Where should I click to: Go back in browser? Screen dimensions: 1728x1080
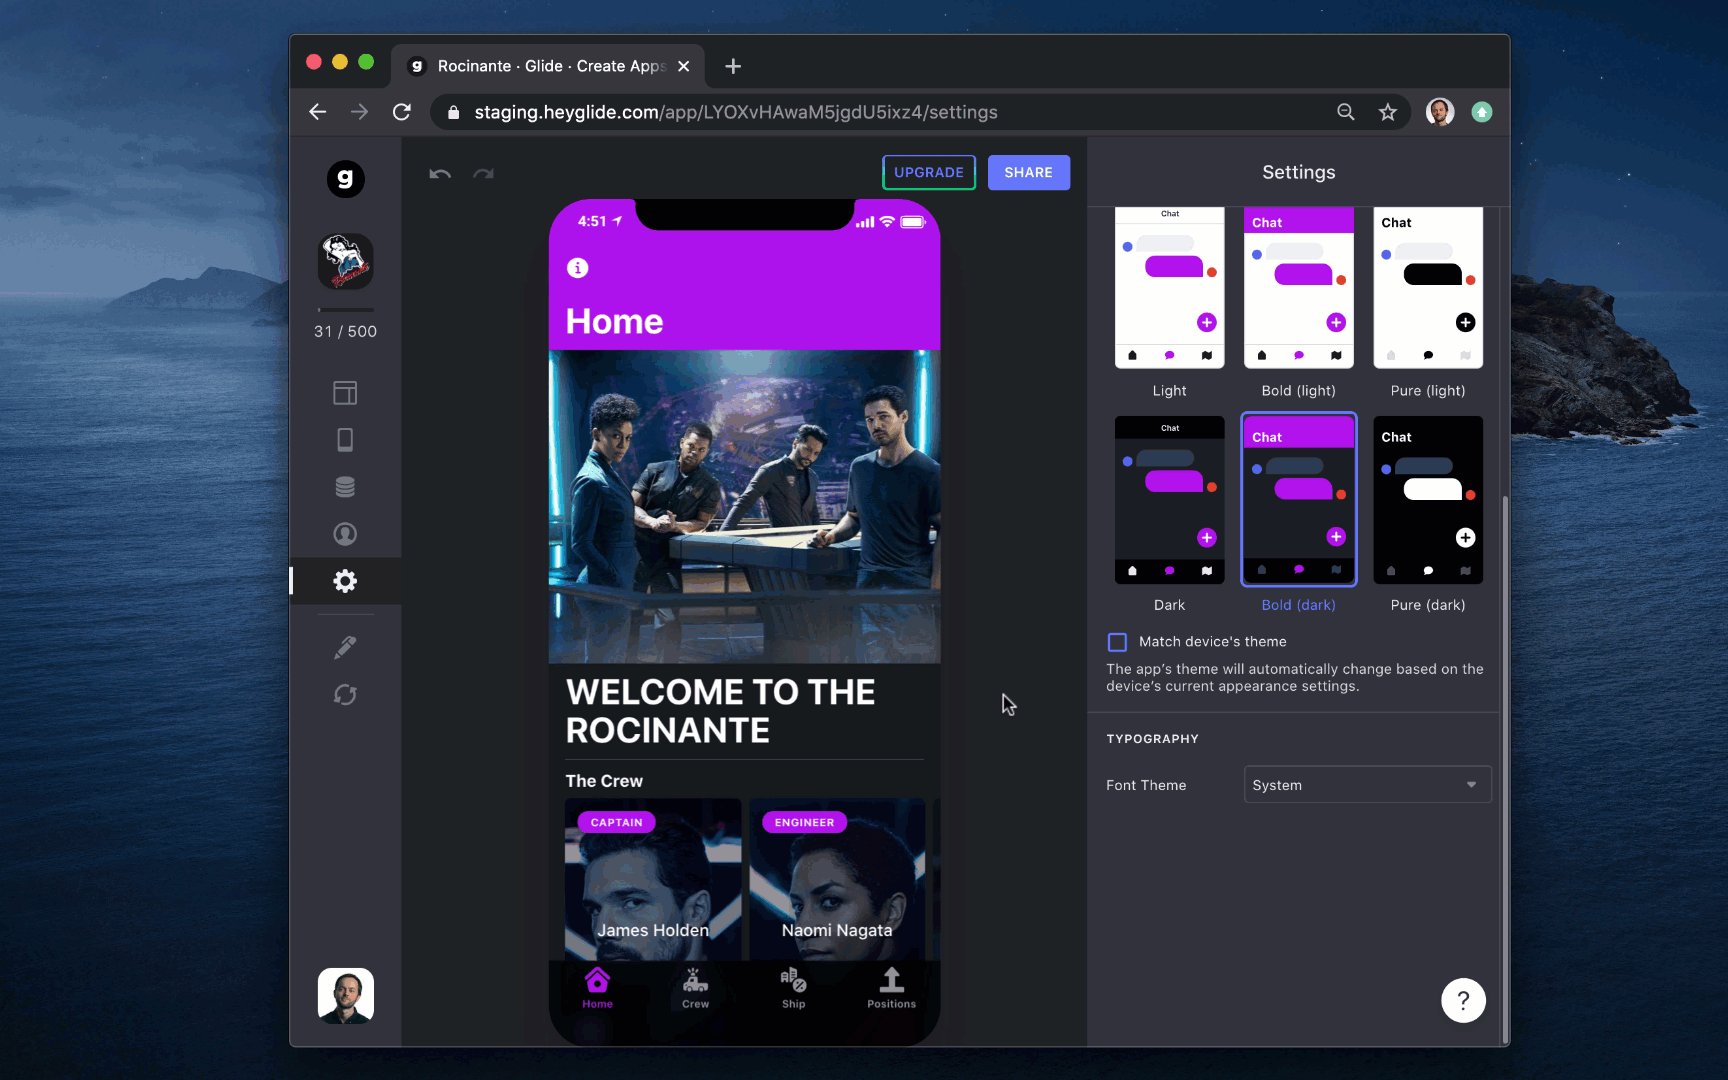coord(317,112)
